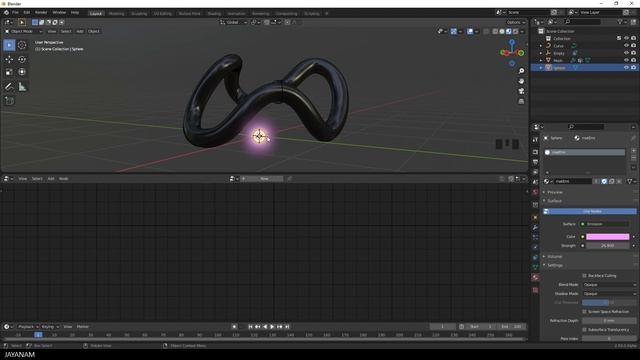The height and width of the screenshot is (360, 640).
Task: Switch to the Modeling workspace tab
Action: 116,13
